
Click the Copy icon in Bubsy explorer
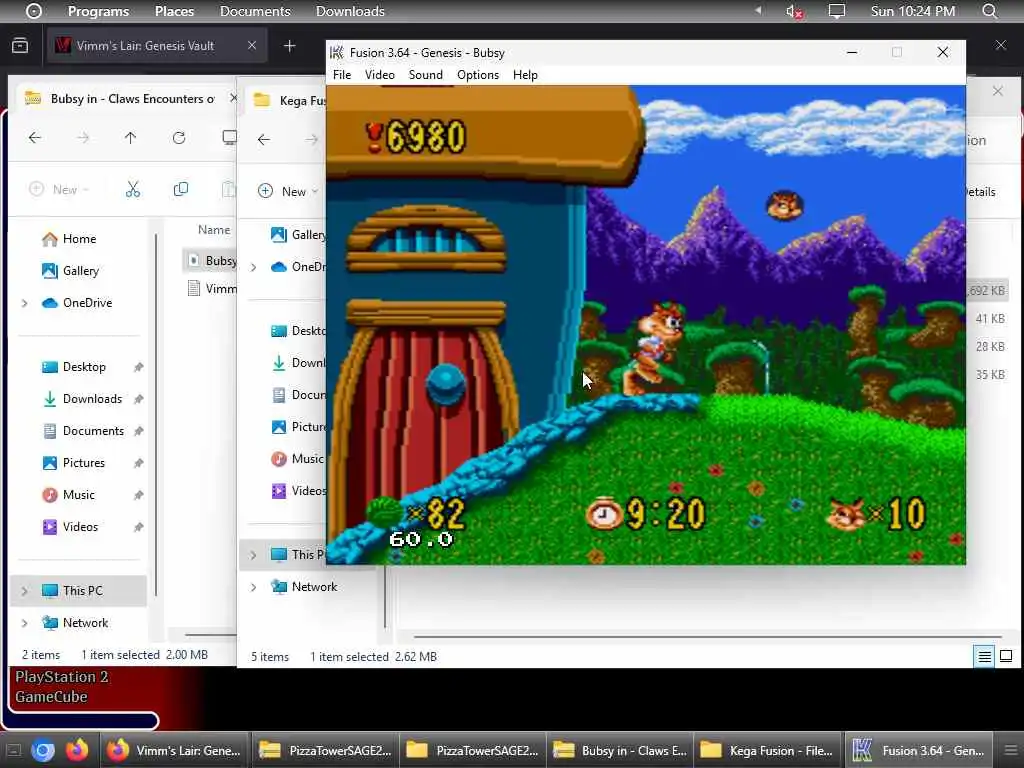181,189
